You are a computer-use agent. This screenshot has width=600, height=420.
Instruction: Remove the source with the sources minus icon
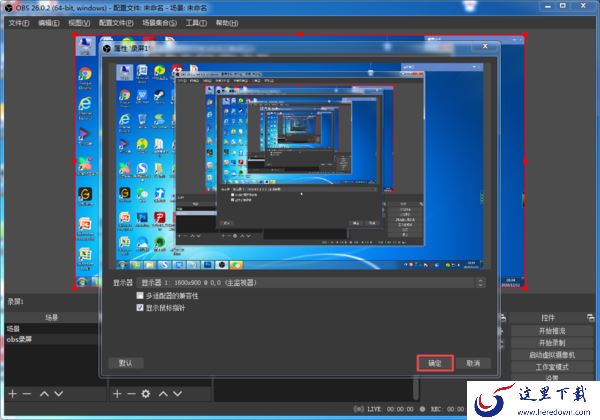coord(131,394)
